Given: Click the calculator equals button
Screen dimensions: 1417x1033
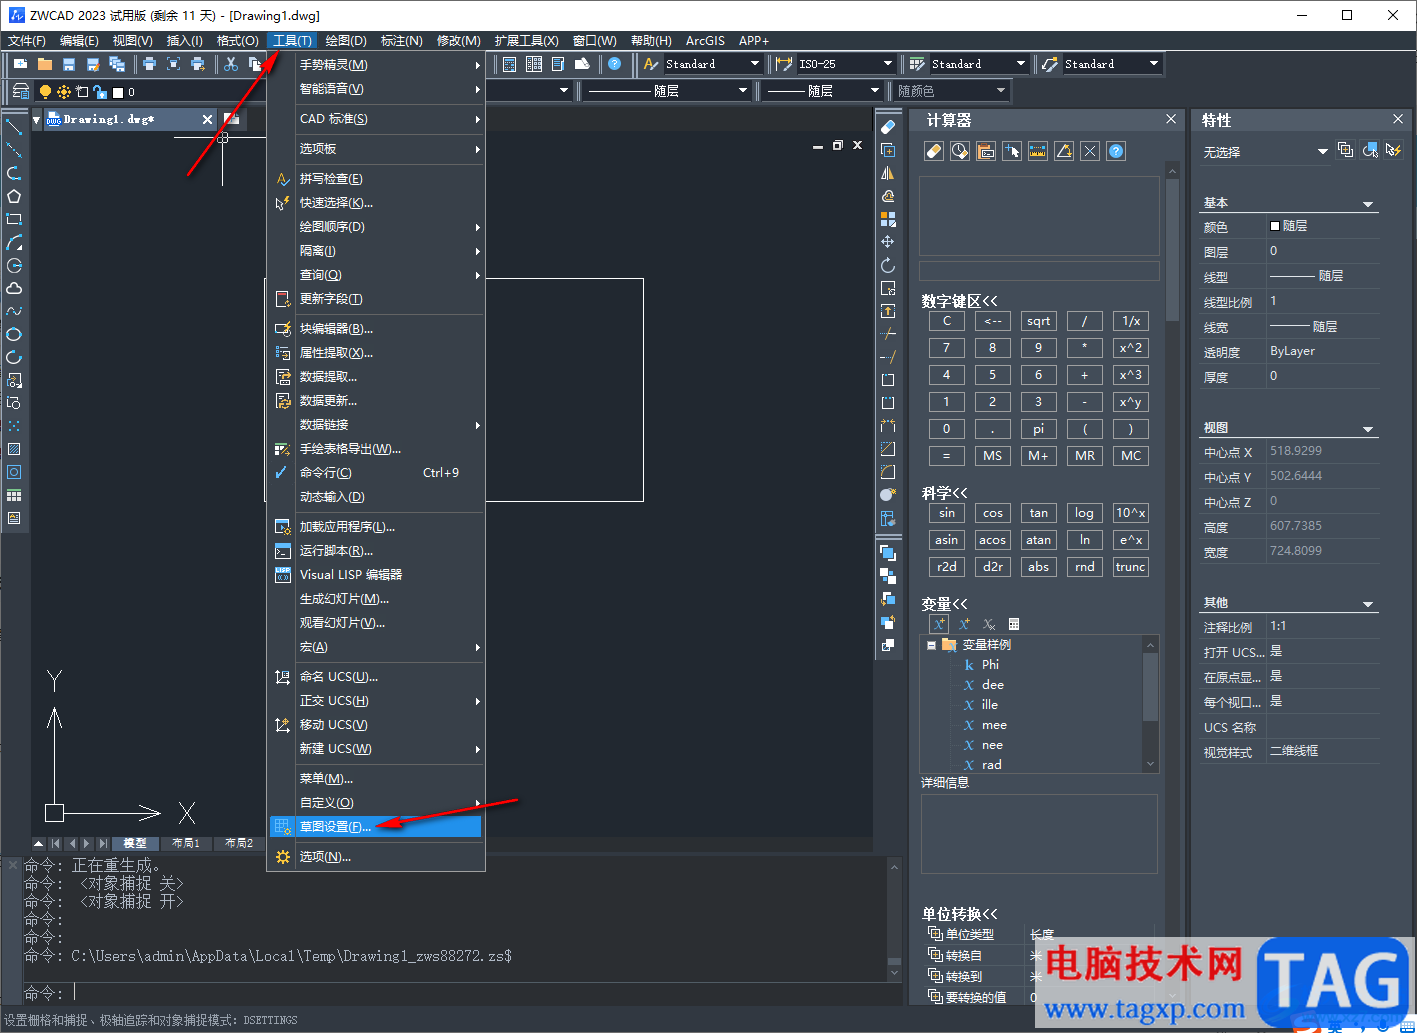Looking at the screenshot, I should 946,455.
